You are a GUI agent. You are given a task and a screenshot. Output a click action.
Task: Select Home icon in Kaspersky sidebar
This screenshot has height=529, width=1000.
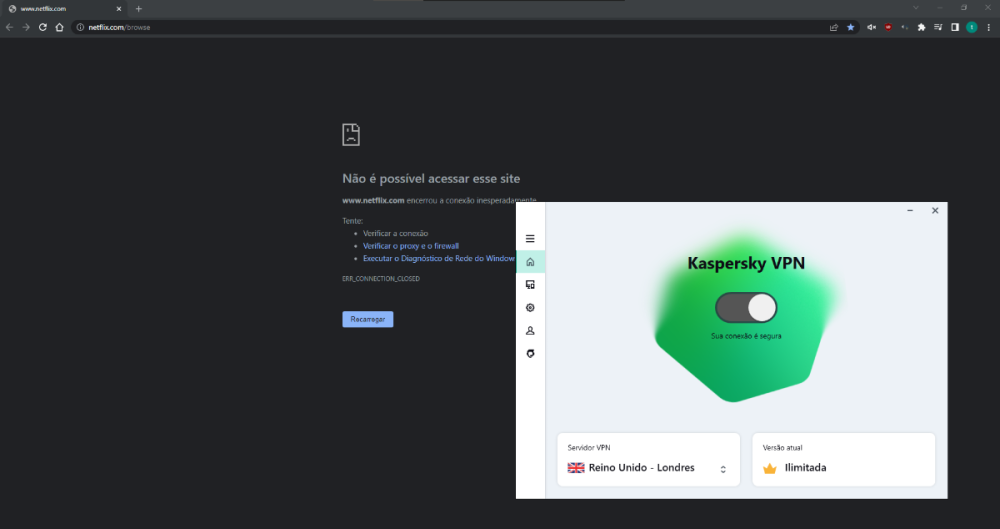(530, 262)
